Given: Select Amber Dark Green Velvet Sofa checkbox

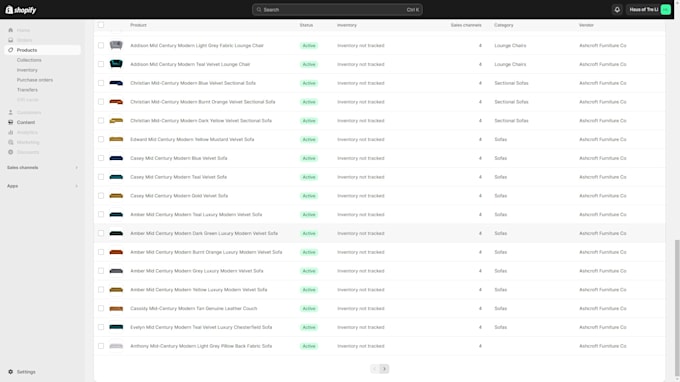Looking at the screenshot, I should (x=101, y=233).
